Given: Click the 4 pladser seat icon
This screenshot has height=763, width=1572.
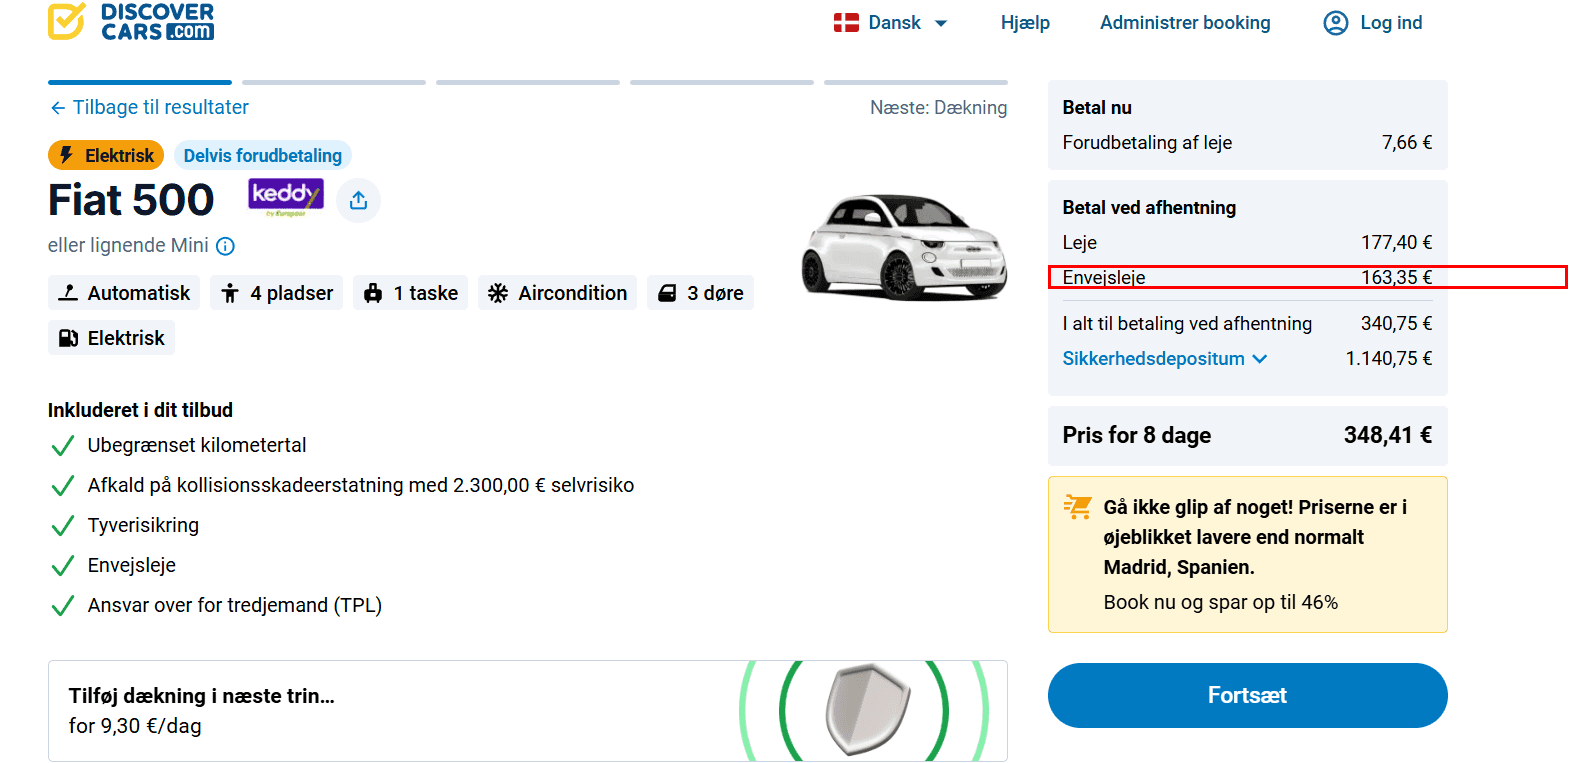Looking at the screenshot, I should click(x=230, y=293).
